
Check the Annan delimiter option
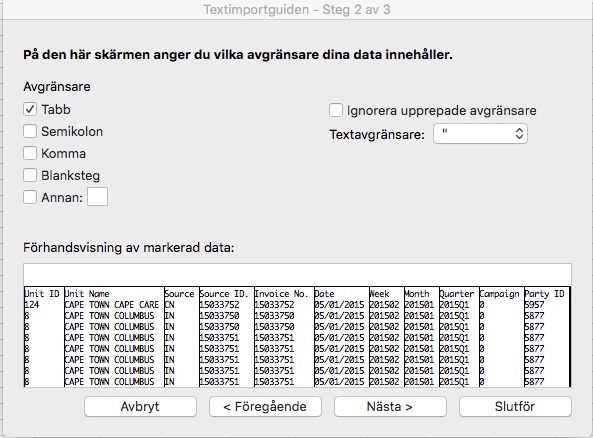click(x=30, y=197)
